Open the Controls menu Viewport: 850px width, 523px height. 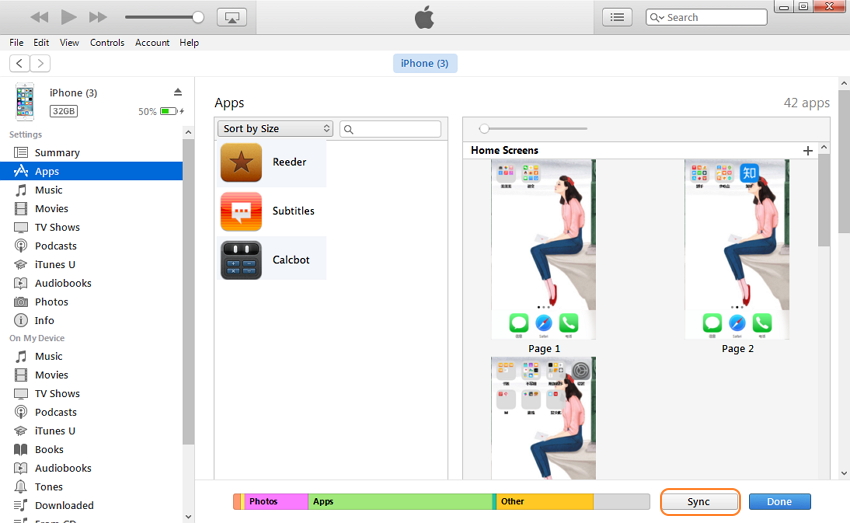coord(107,42)
